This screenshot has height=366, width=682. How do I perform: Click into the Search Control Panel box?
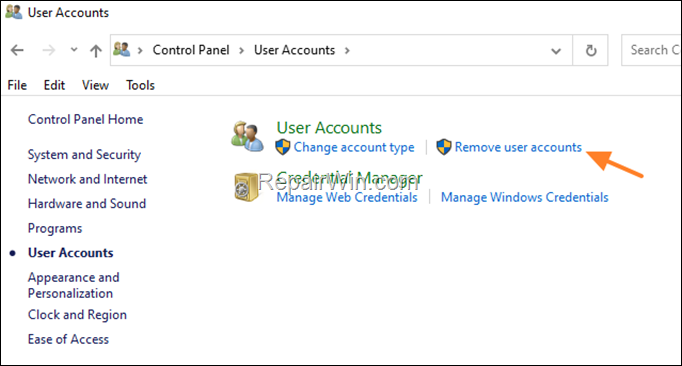pos(652,50)
